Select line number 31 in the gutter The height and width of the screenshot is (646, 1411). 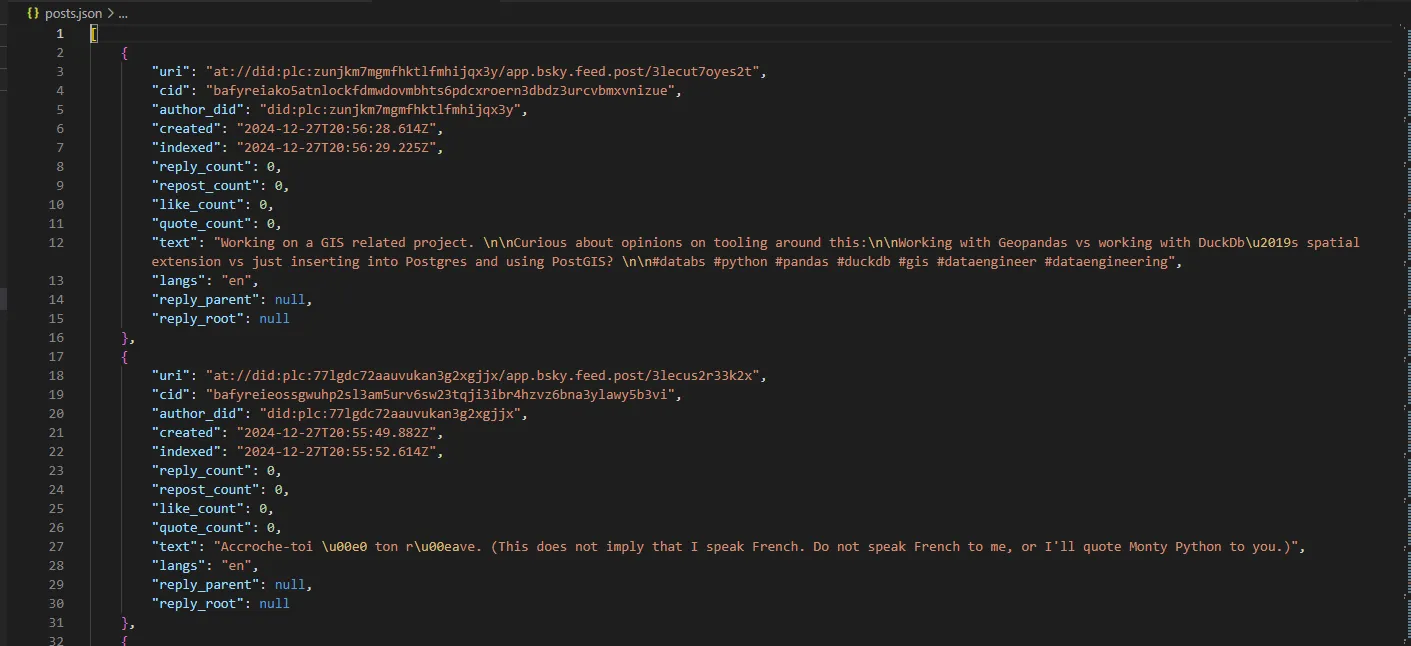coord(55,622)
